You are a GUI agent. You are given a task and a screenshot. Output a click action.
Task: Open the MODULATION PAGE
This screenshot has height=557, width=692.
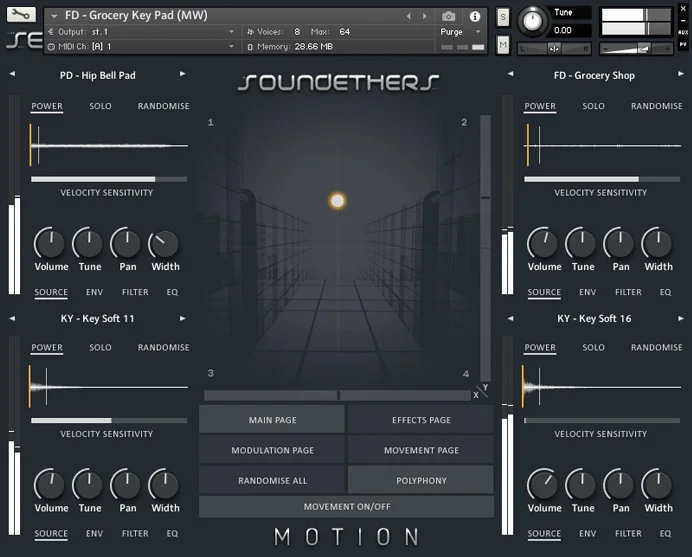272,450
